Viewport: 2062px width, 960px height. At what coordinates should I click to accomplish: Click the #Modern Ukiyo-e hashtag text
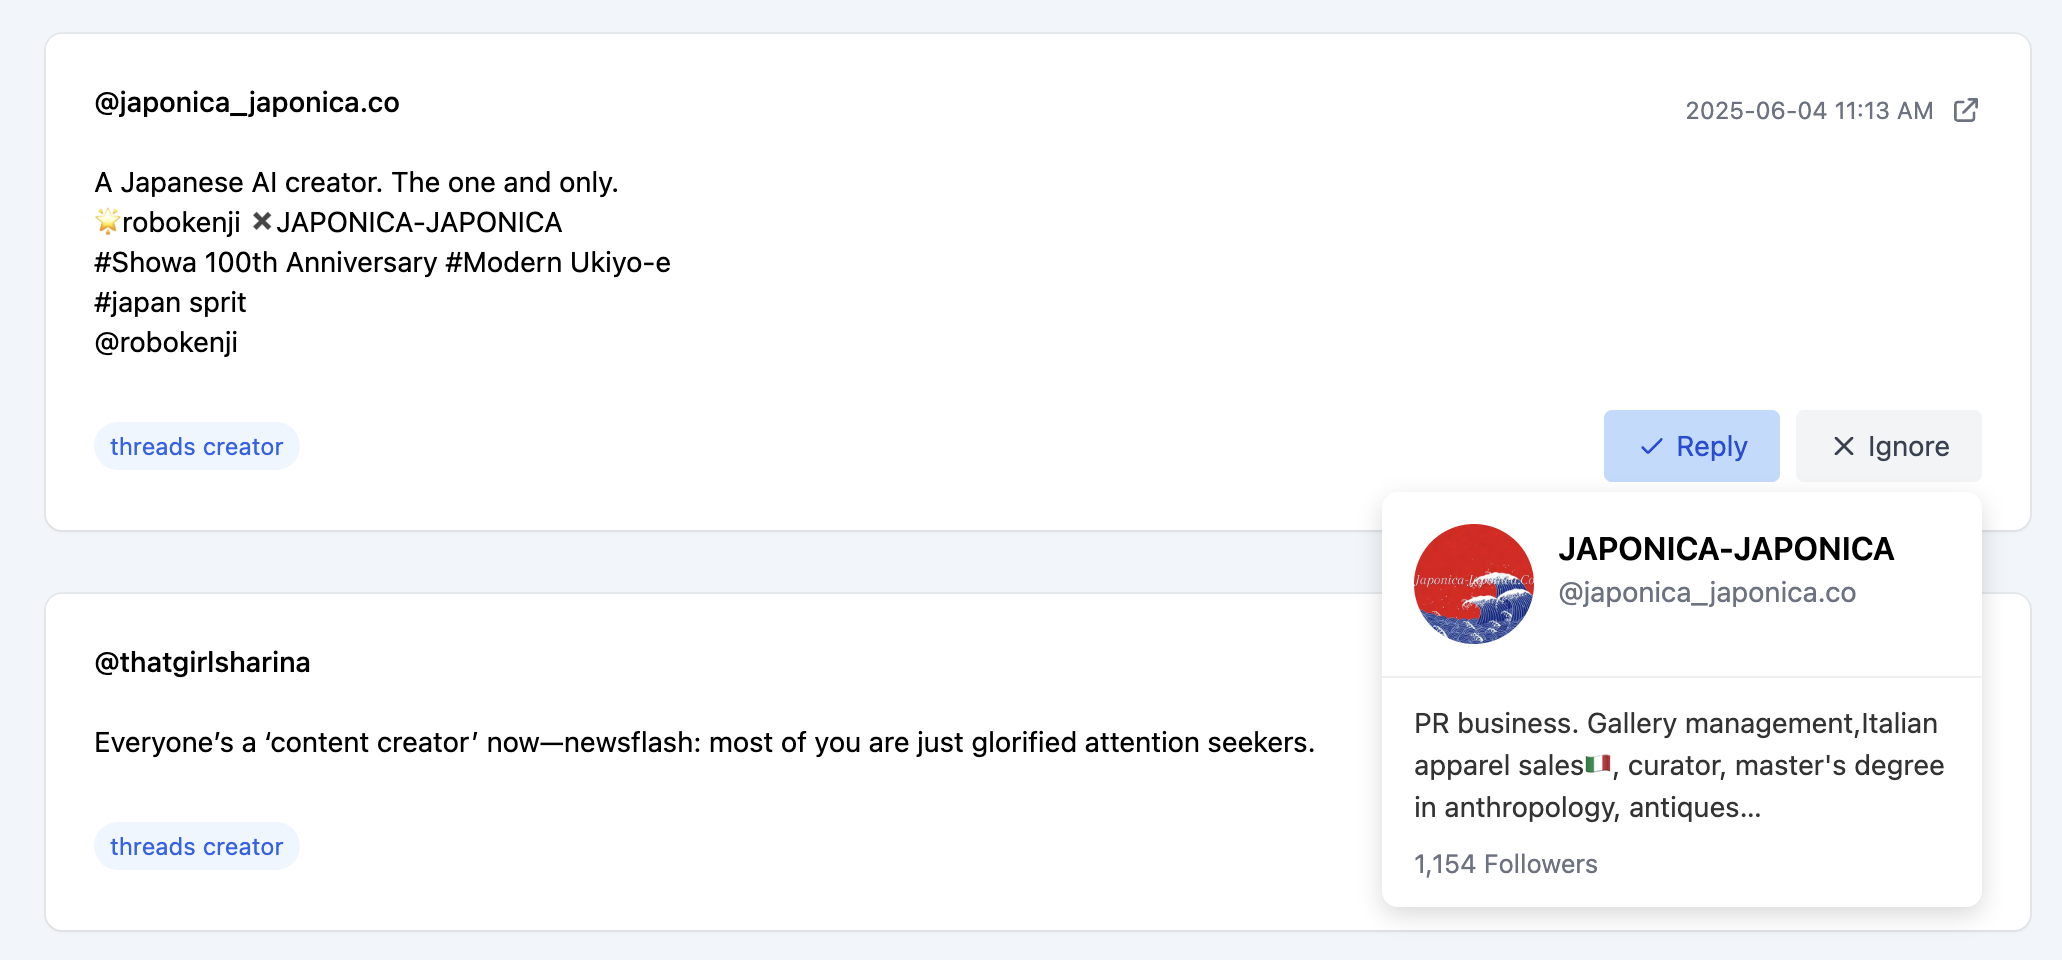(x=558, y=263)
